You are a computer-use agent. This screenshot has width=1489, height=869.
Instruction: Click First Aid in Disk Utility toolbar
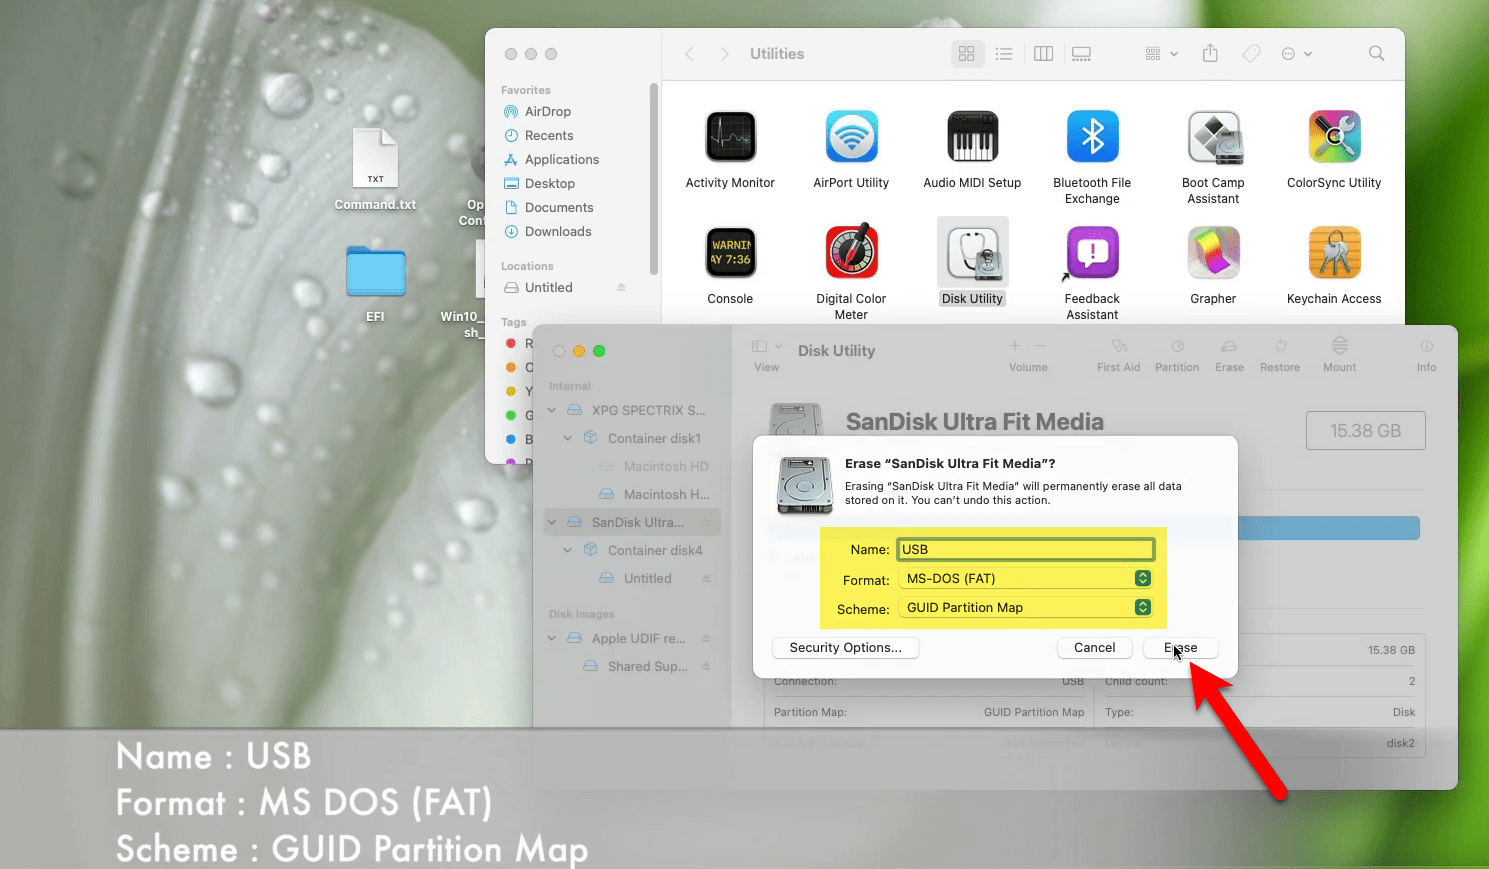click(x=1118, y=354)
